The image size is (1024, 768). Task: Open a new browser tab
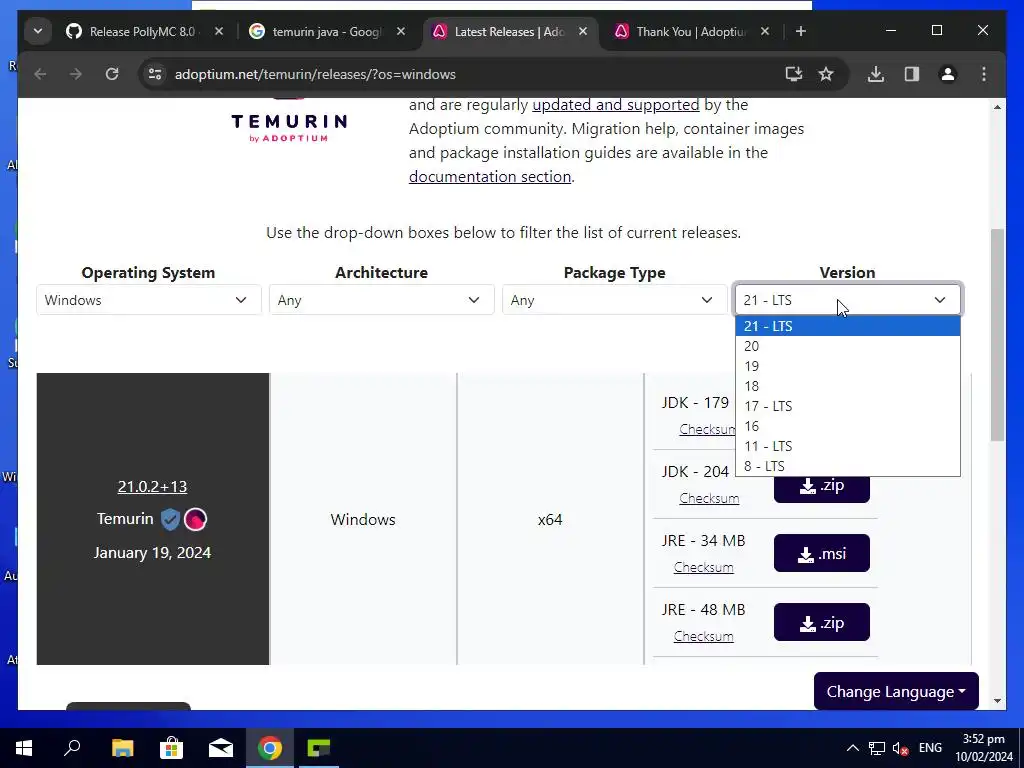pyautogui.click(x=801, y=31)
